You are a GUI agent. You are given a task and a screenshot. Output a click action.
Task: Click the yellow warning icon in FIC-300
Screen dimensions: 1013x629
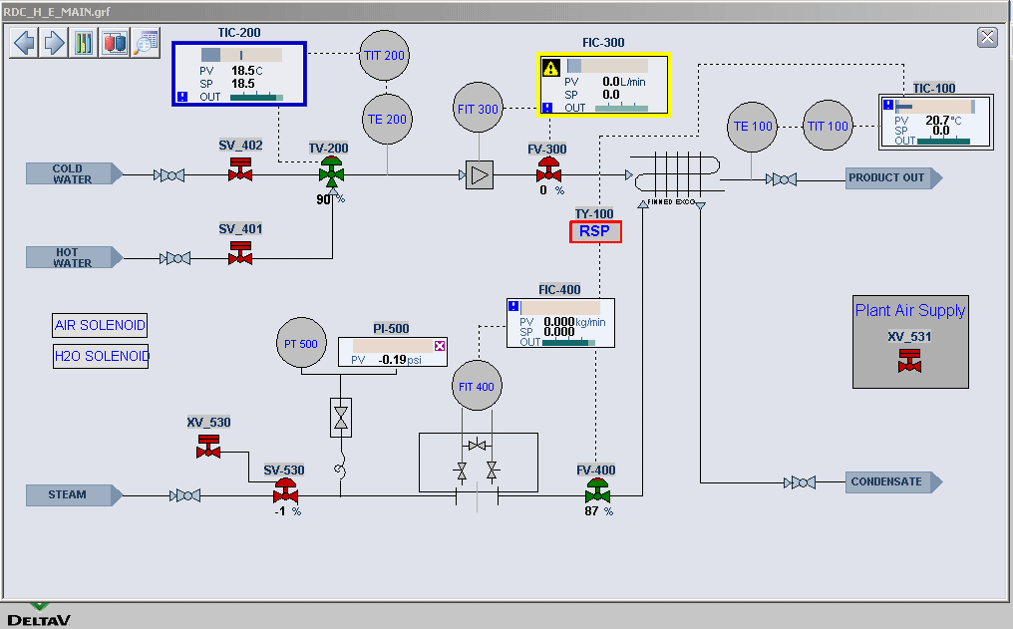[551, 68]
